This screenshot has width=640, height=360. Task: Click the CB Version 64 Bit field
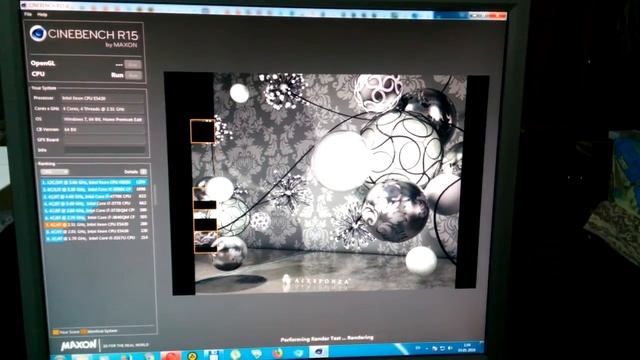[104, 129]
